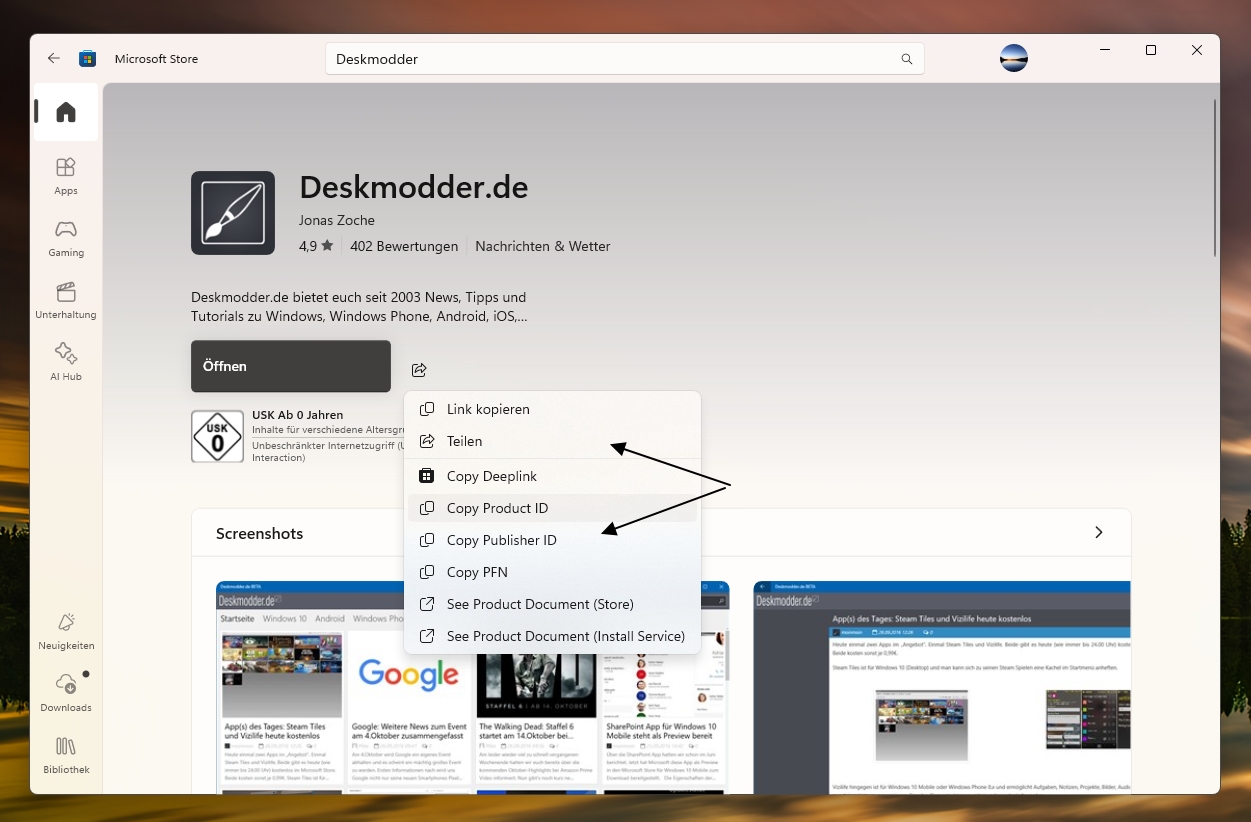Choose Teilen in the context menu
1251x822 pixels.
point(552,441)
